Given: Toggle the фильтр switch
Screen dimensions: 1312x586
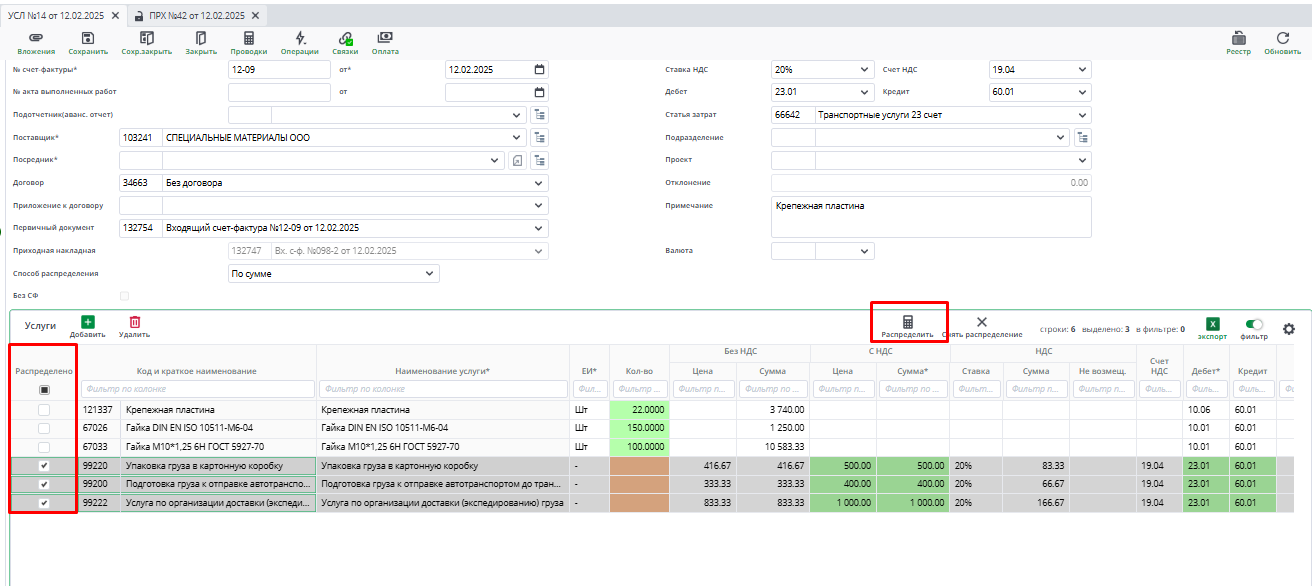Looking at the screenshot, I should click(1254, 324).
